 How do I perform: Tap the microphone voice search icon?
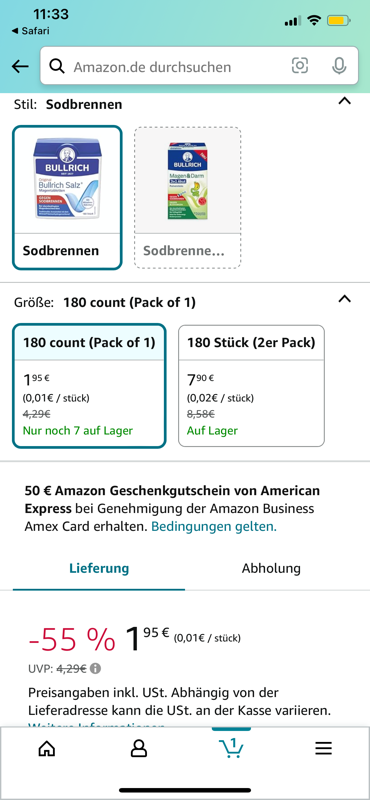(x=339, y=66)
